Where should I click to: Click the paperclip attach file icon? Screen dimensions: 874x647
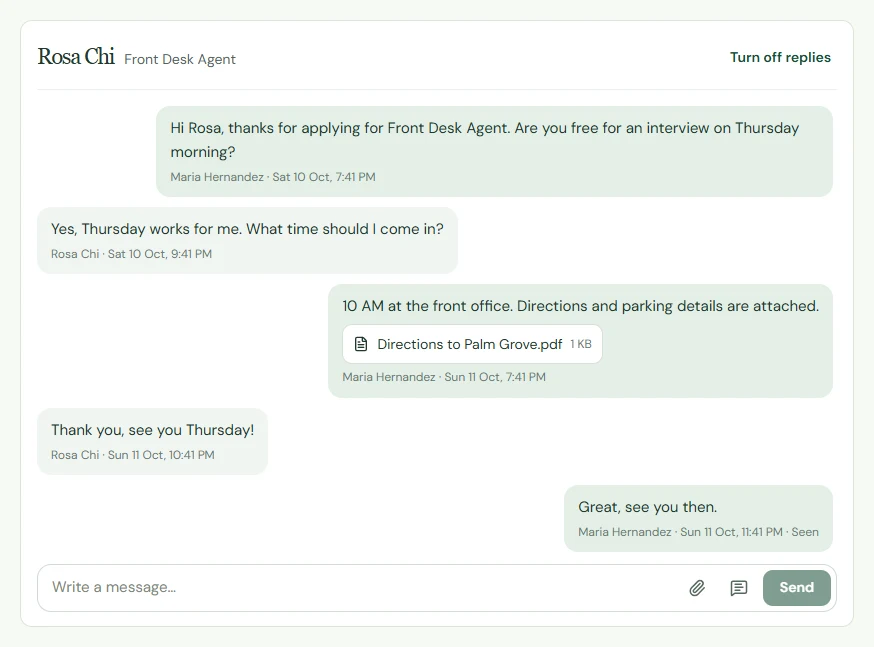pyautogui.click(x=697, y=588)
